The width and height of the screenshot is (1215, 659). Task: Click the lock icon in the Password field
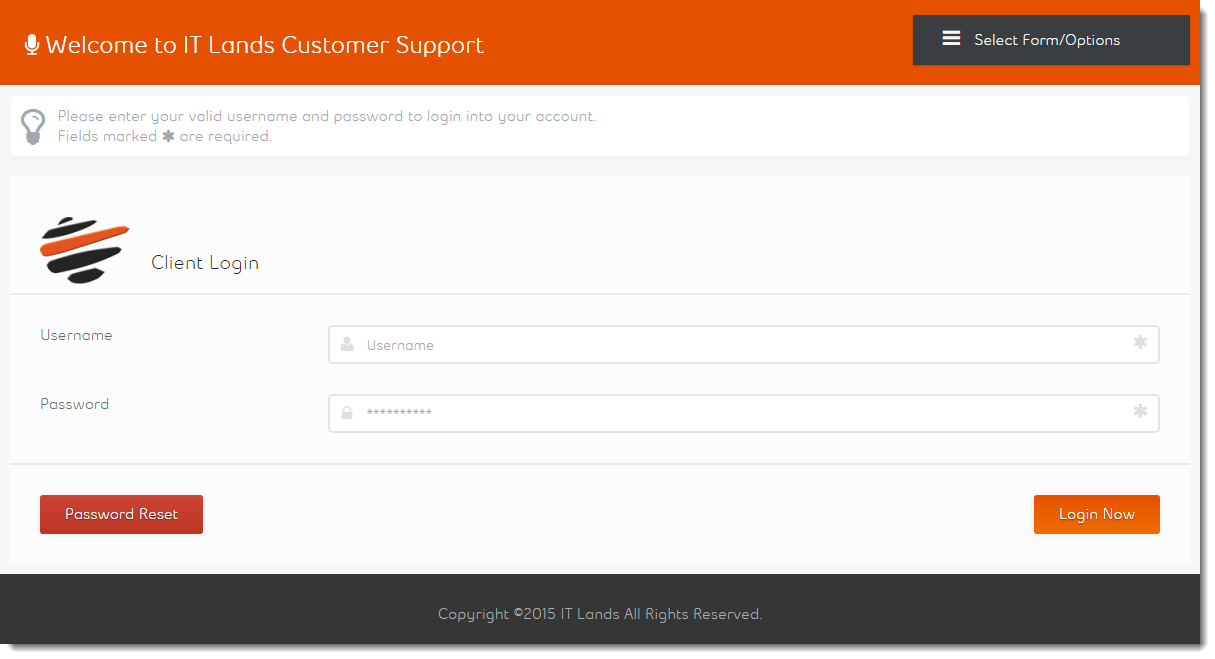click(x=347, y=412)
